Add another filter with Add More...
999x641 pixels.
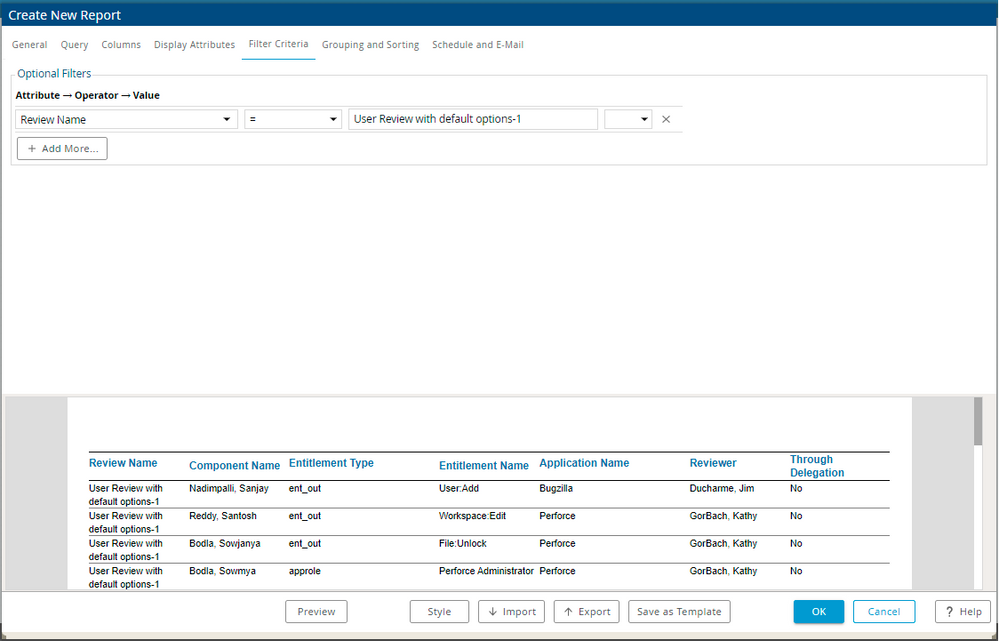[62, 148]
